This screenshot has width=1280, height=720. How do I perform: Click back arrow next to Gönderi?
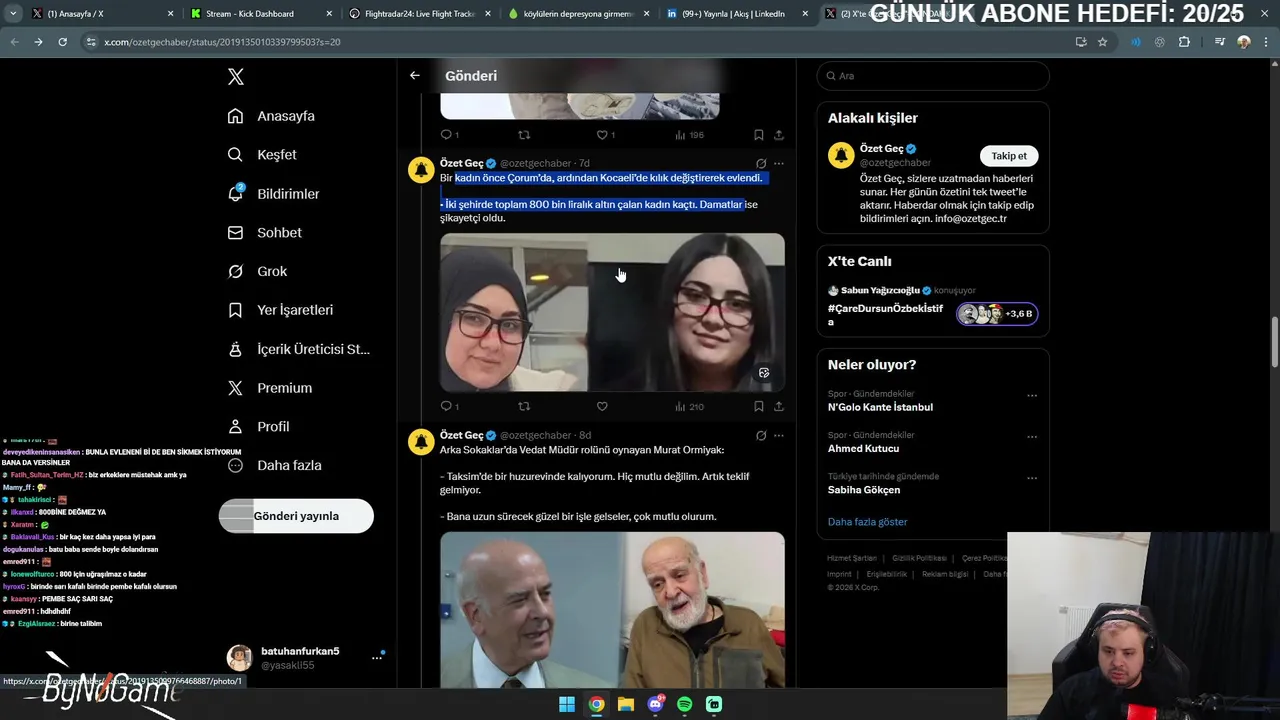click(415, 75)
